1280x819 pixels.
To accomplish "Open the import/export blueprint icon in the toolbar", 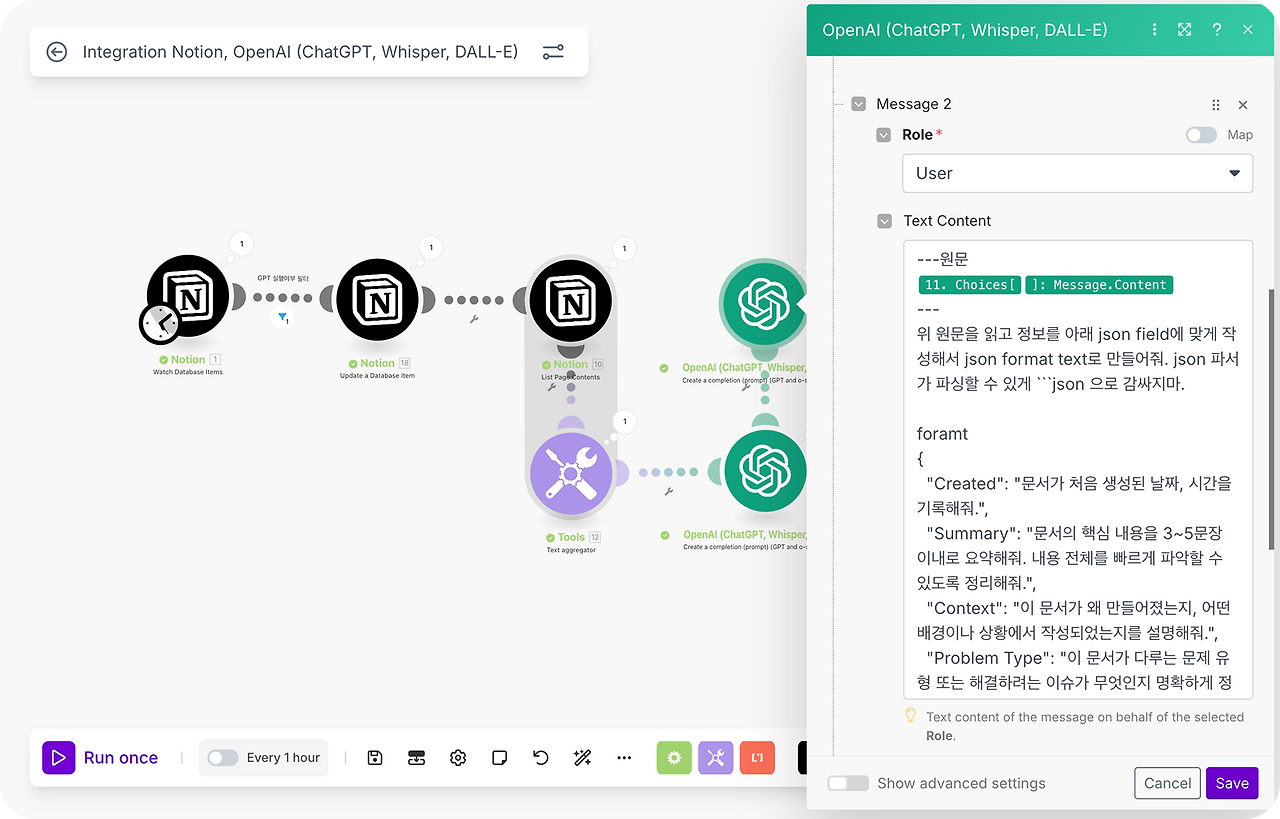I will (x=417, y=758).
